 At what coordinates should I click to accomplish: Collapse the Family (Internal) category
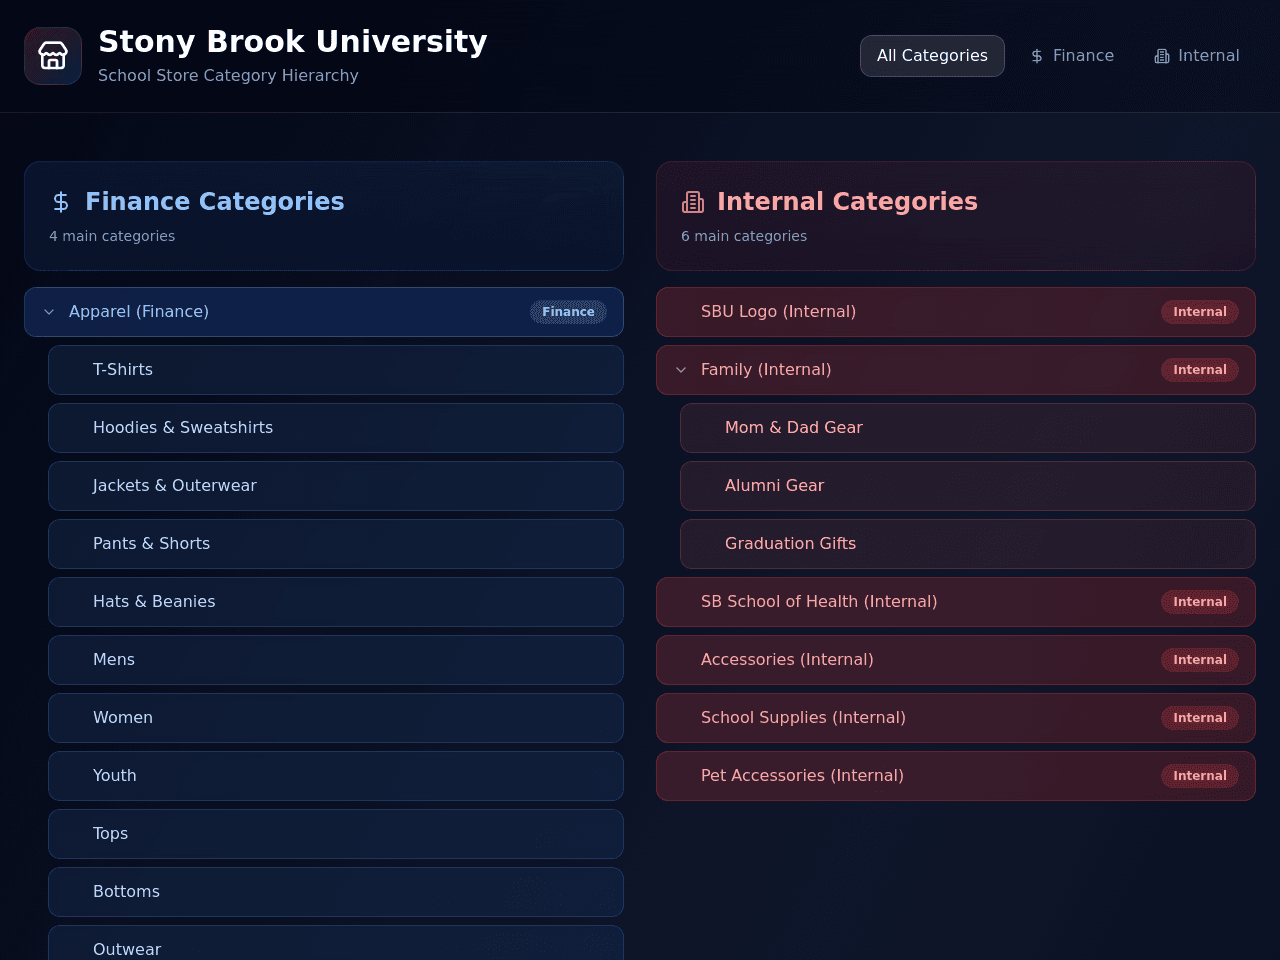681,370
